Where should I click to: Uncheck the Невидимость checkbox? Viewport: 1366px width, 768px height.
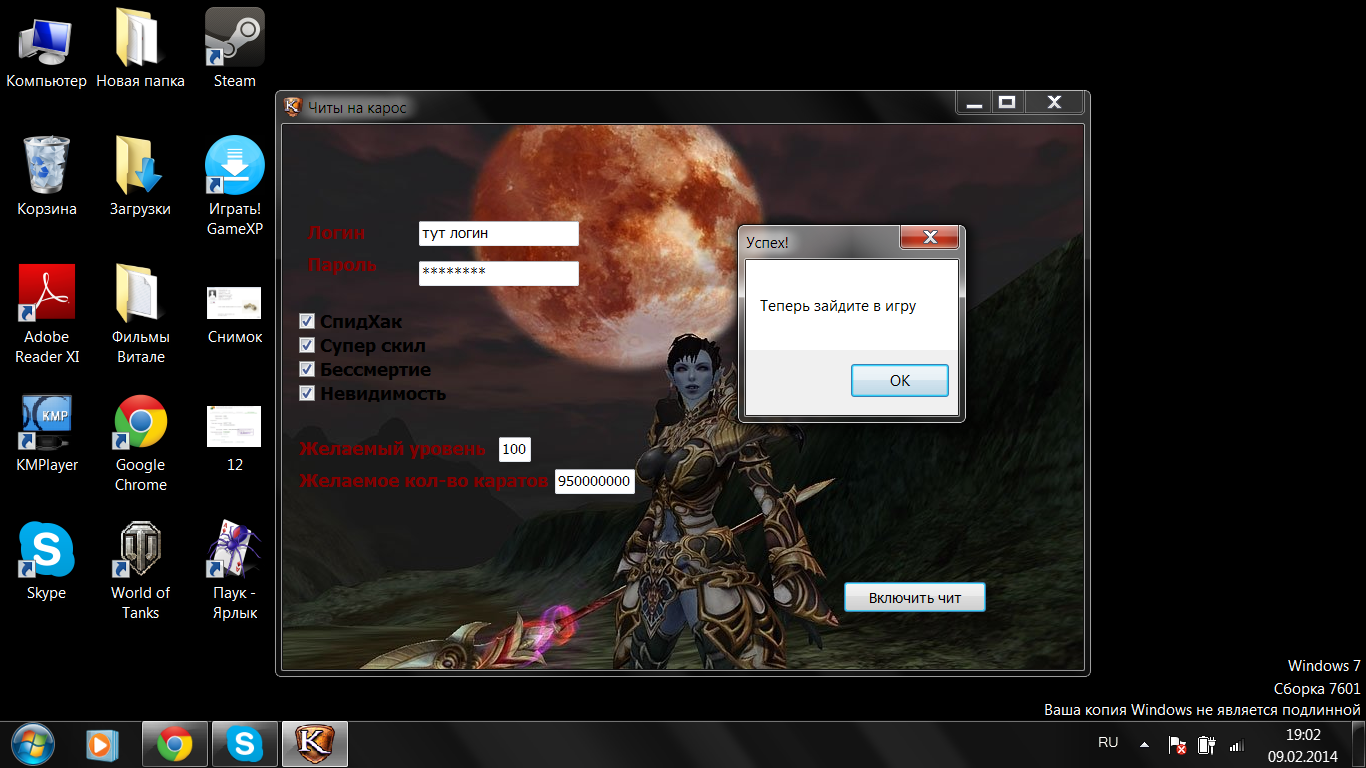click(307, 393)
